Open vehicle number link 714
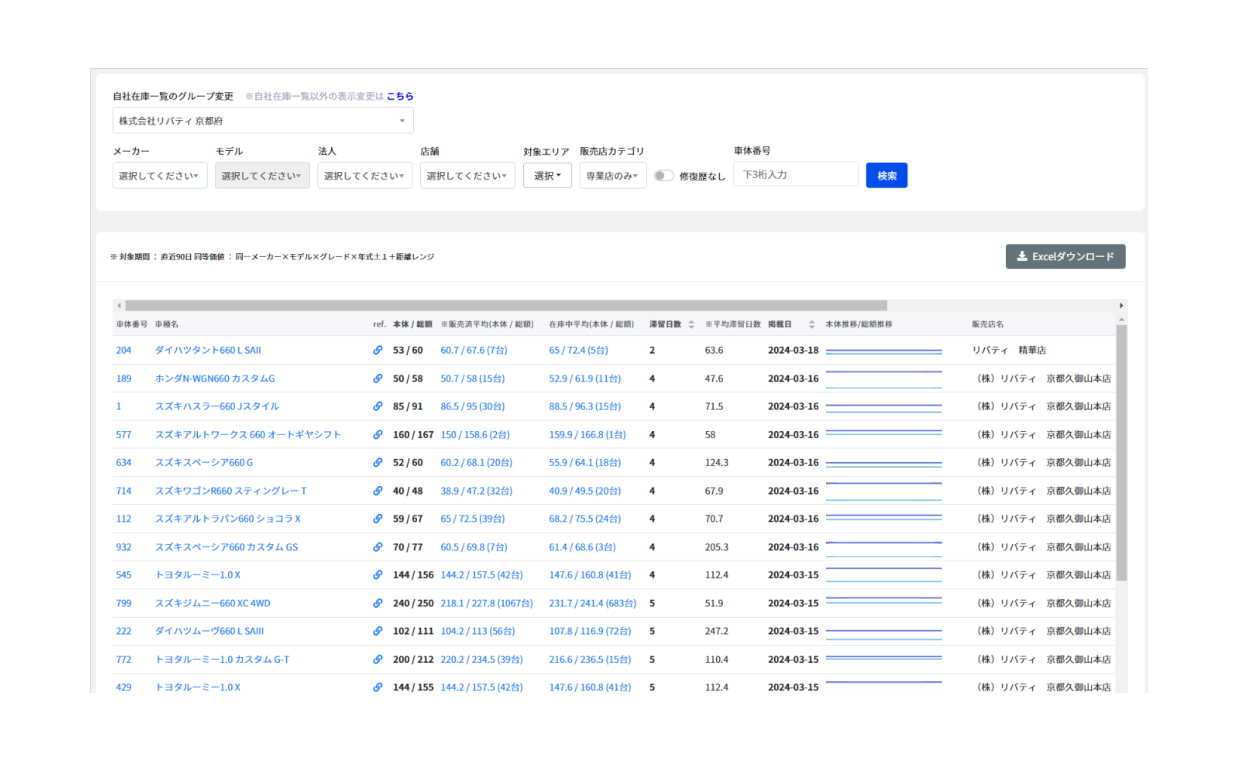This screenshot has width=1240, height=760. tap(124, 491)
